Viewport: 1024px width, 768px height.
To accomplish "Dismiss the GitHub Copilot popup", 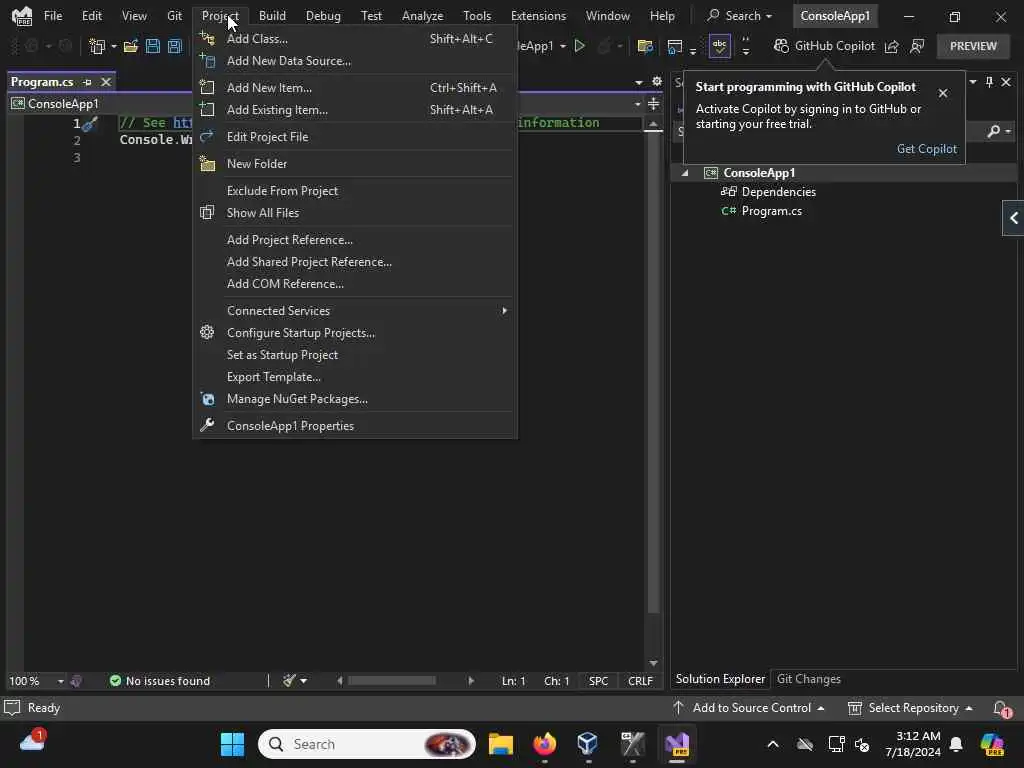I will pyautogui.click(x=943, y=93).
